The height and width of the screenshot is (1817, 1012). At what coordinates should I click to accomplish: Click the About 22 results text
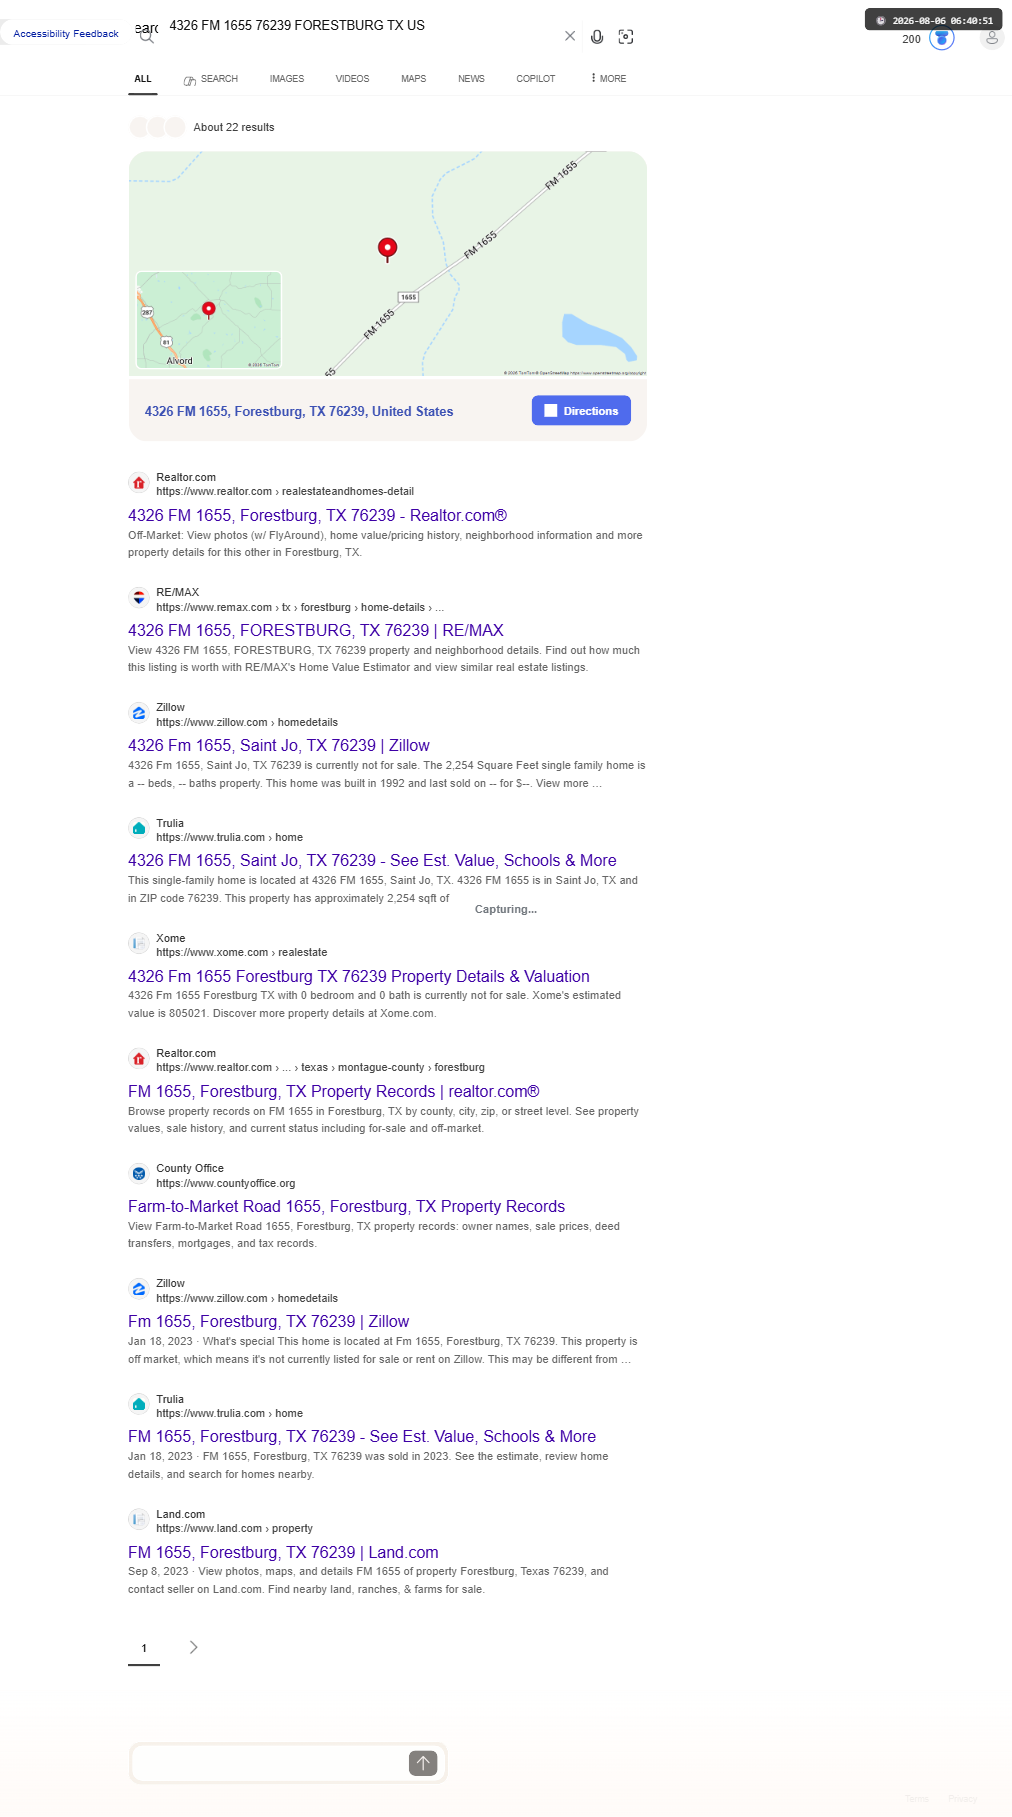point(234,128)
